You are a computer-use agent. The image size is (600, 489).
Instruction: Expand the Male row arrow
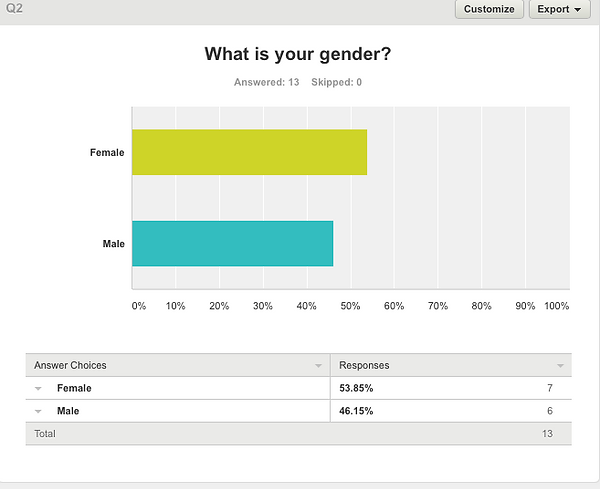(38, 411)
